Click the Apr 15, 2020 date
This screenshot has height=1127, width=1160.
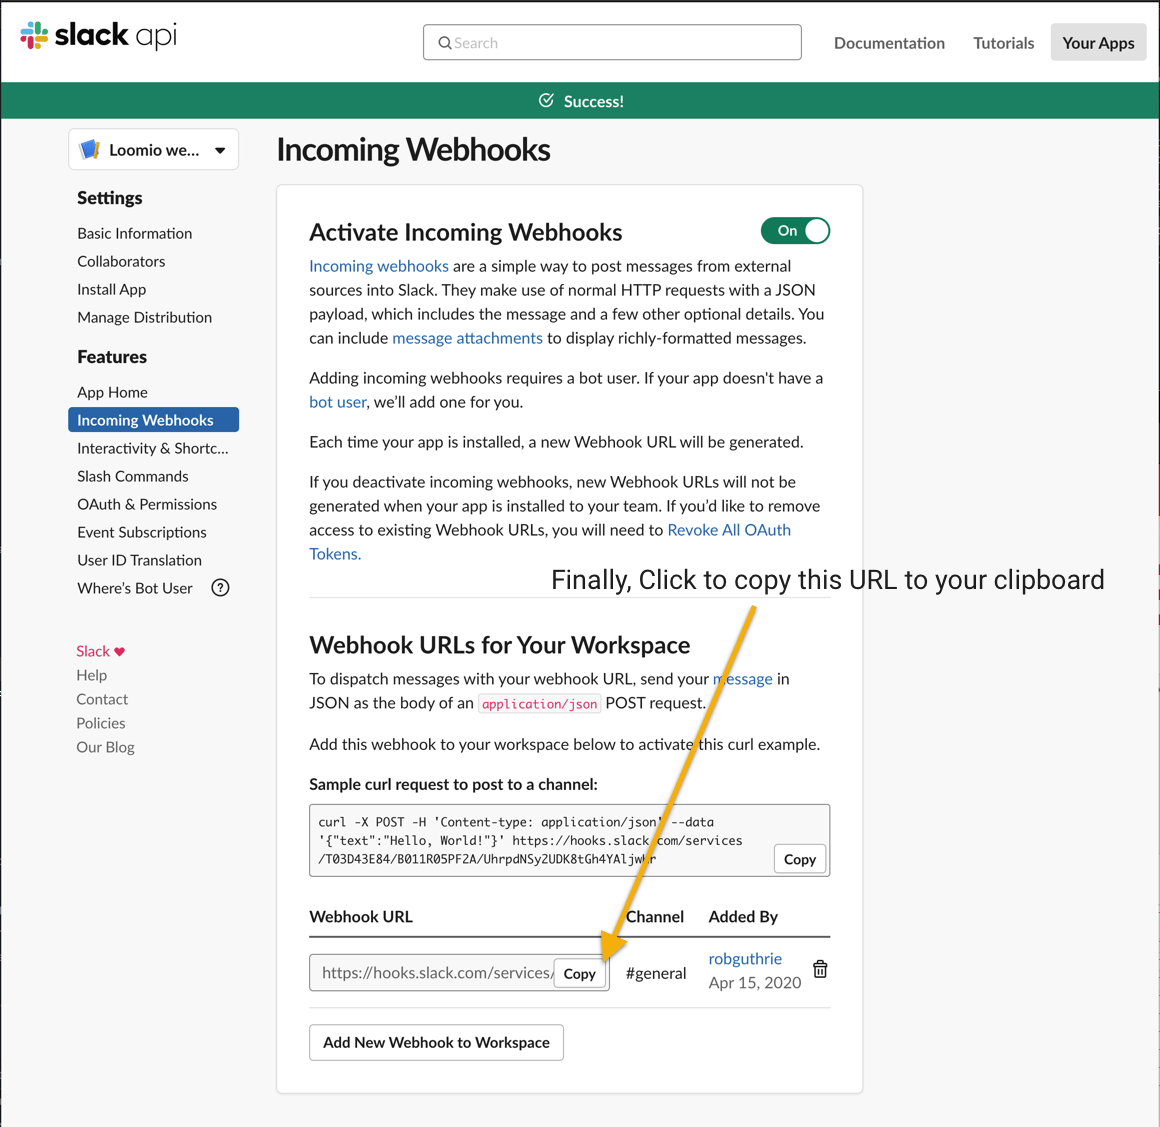tap(755, 983)
